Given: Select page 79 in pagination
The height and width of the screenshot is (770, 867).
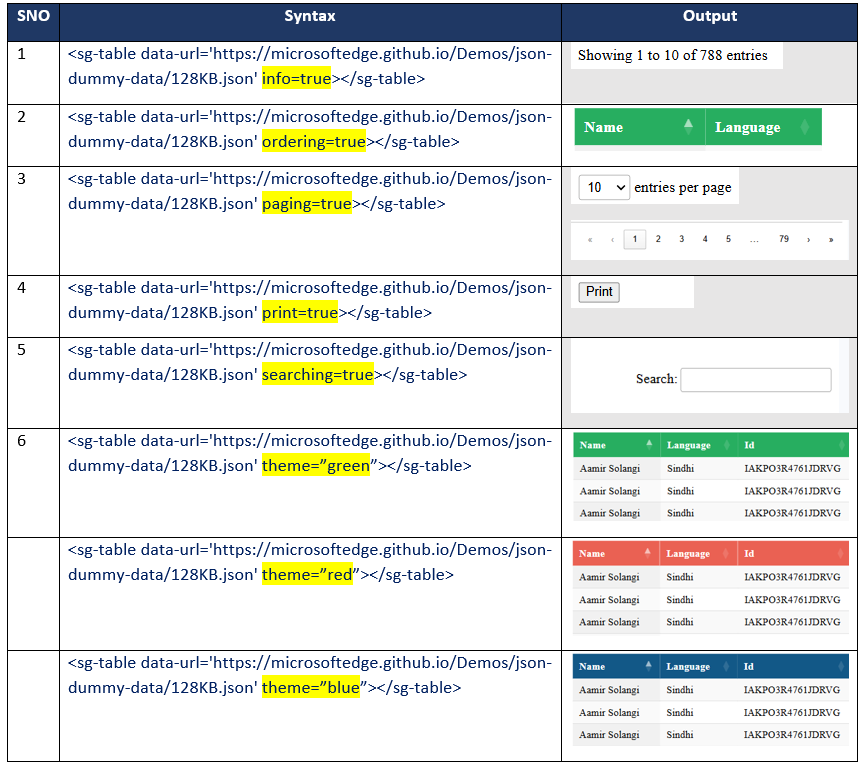Looking at the screenshot, I should click(784, 239).
